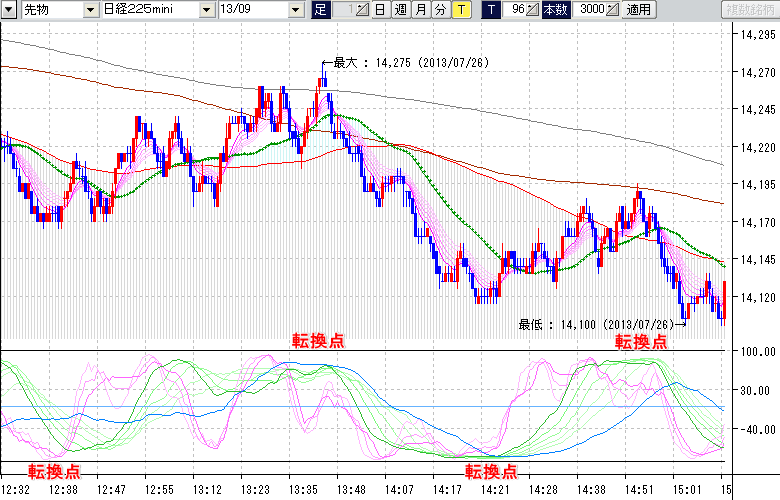Select the 週 (weekly) timeframe button

400,10
